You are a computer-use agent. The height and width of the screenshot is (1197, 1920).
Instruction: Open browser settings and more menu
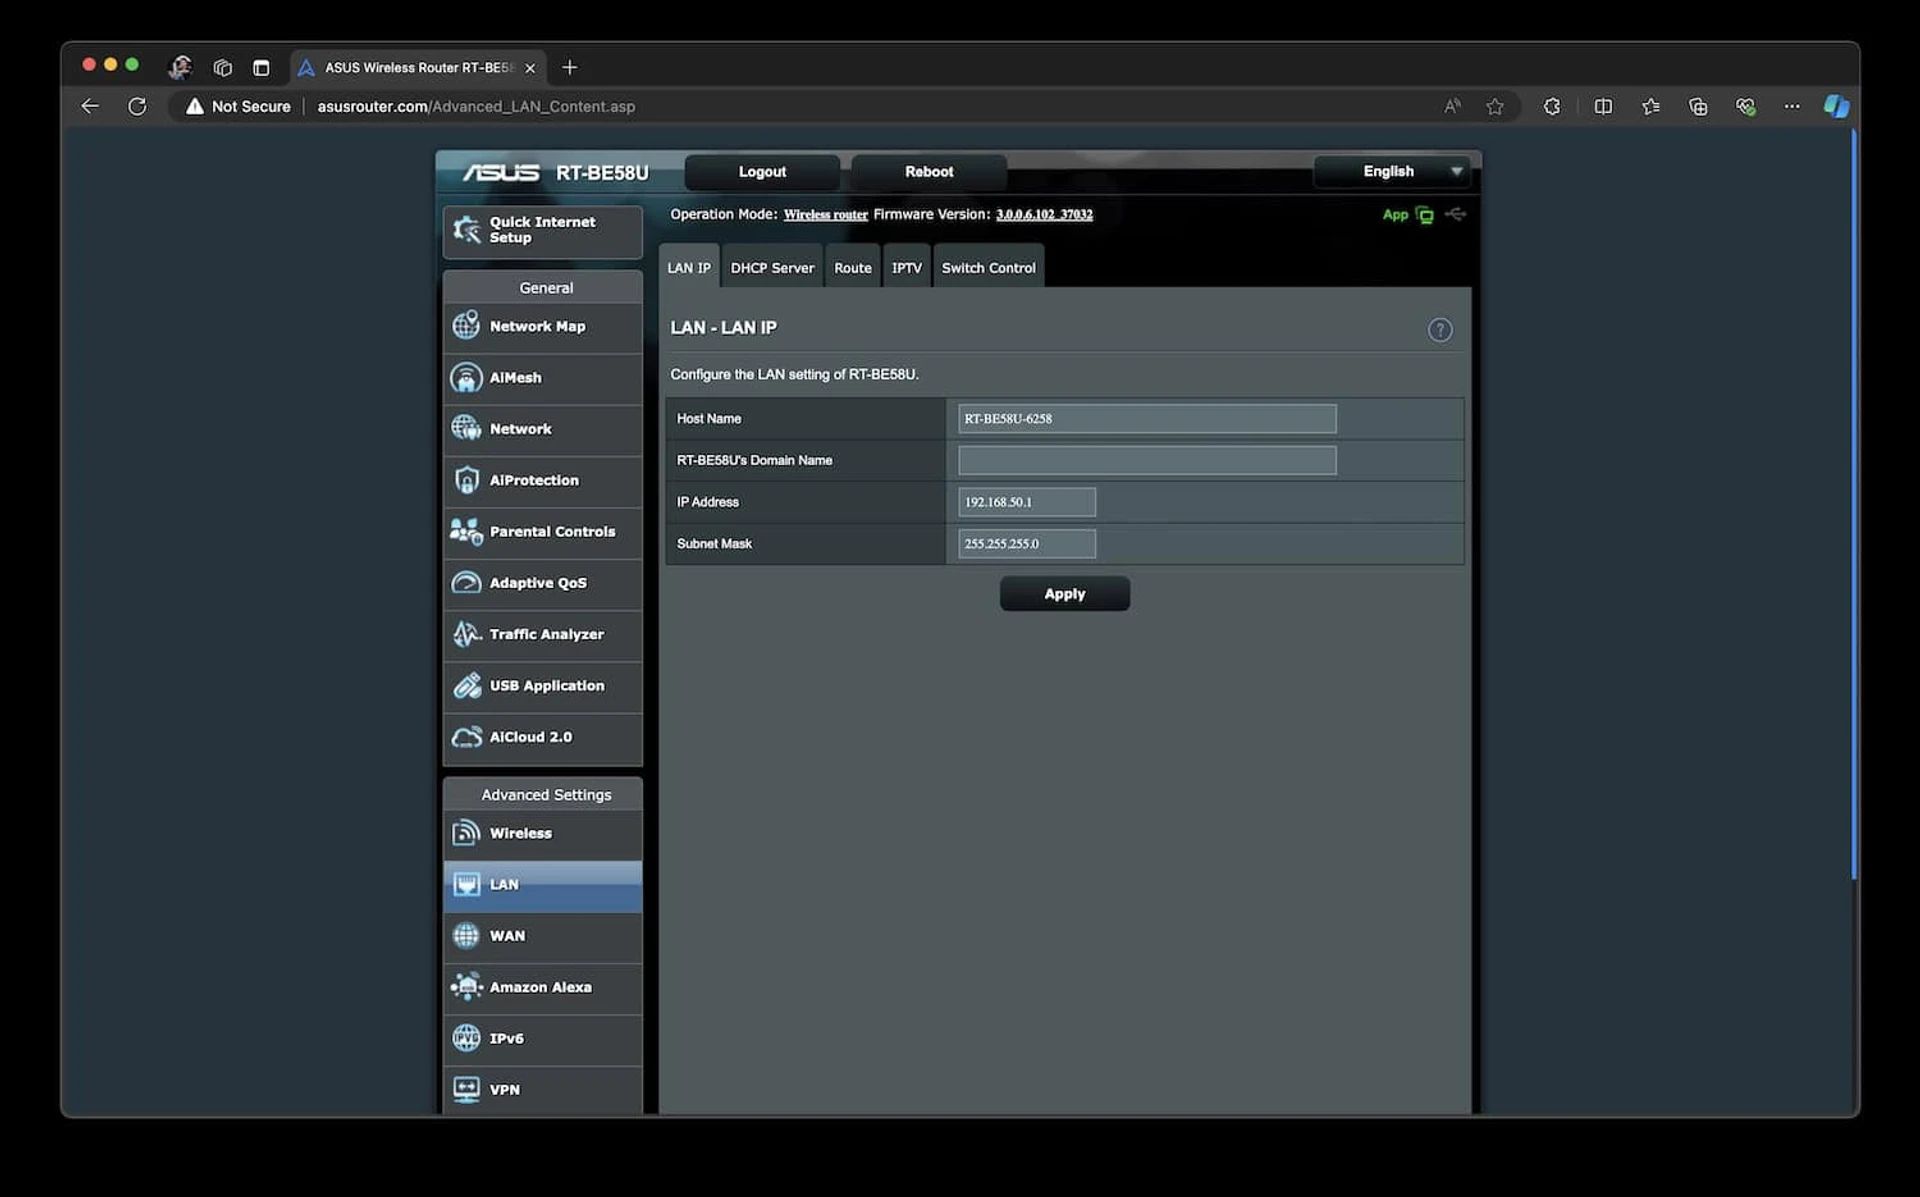coord(1791,106)
